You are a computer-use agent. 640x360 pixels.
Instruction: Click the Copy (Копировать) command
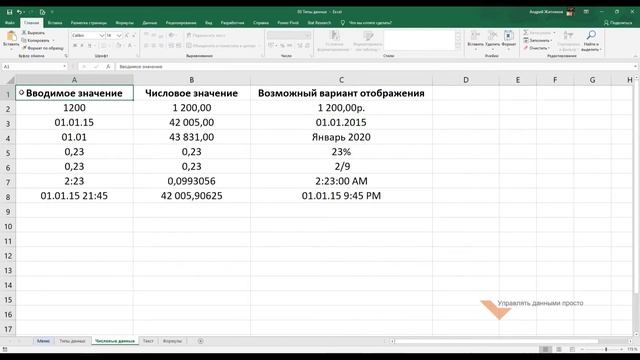(x=38, y=40)
